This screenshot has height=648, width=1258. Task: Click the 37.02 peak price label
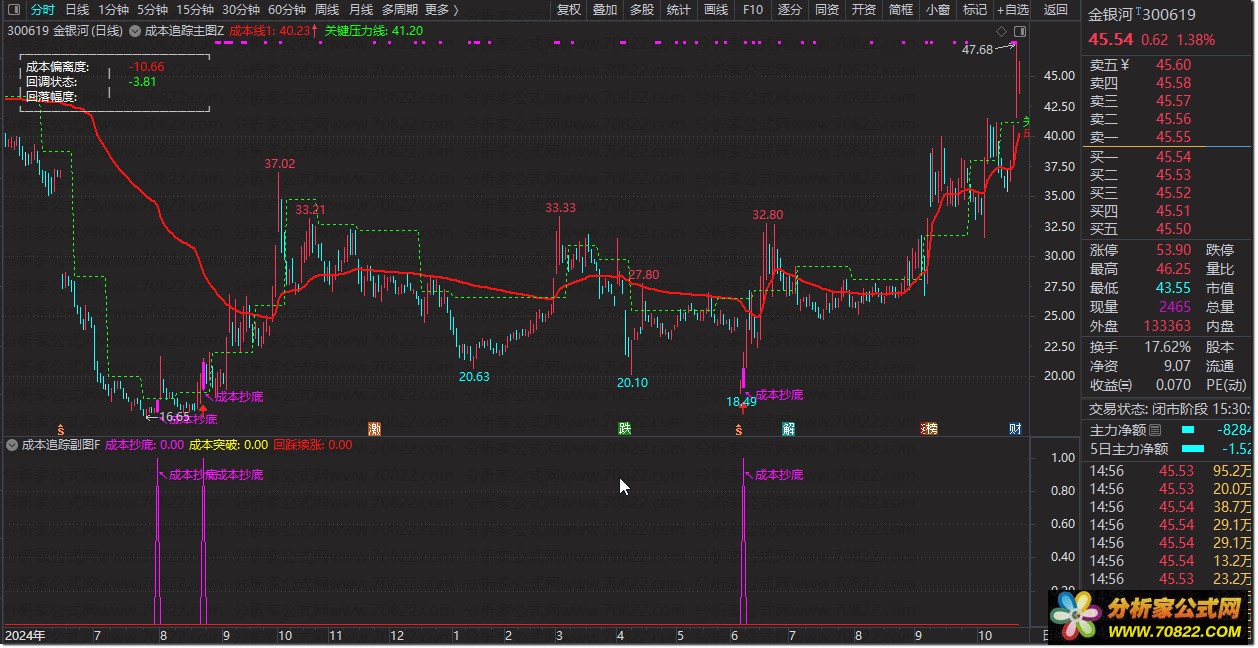point(280,163)
